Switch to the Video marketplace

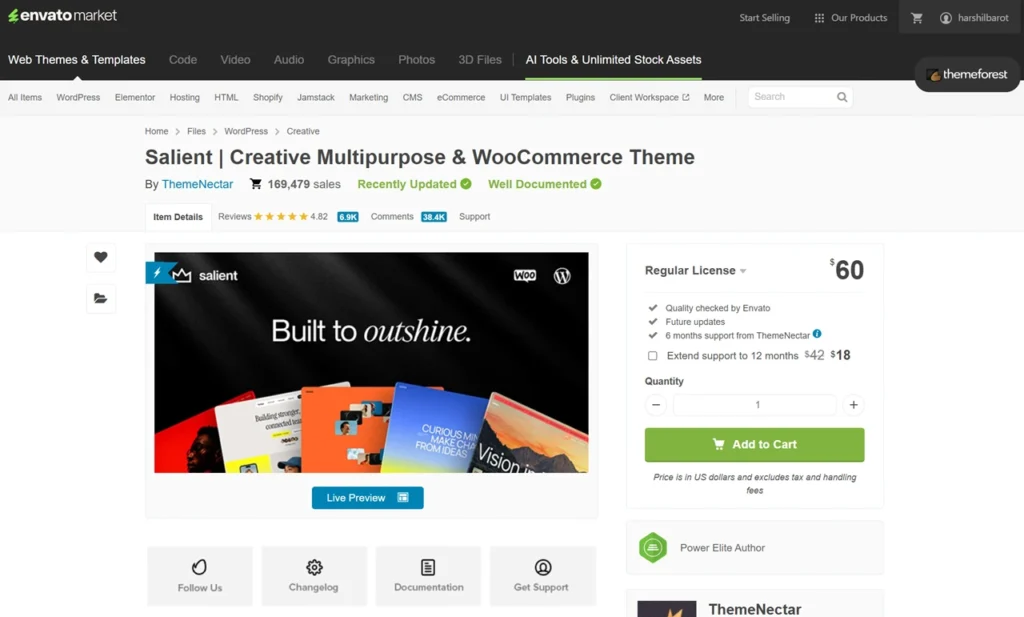[x=235, y=60]
